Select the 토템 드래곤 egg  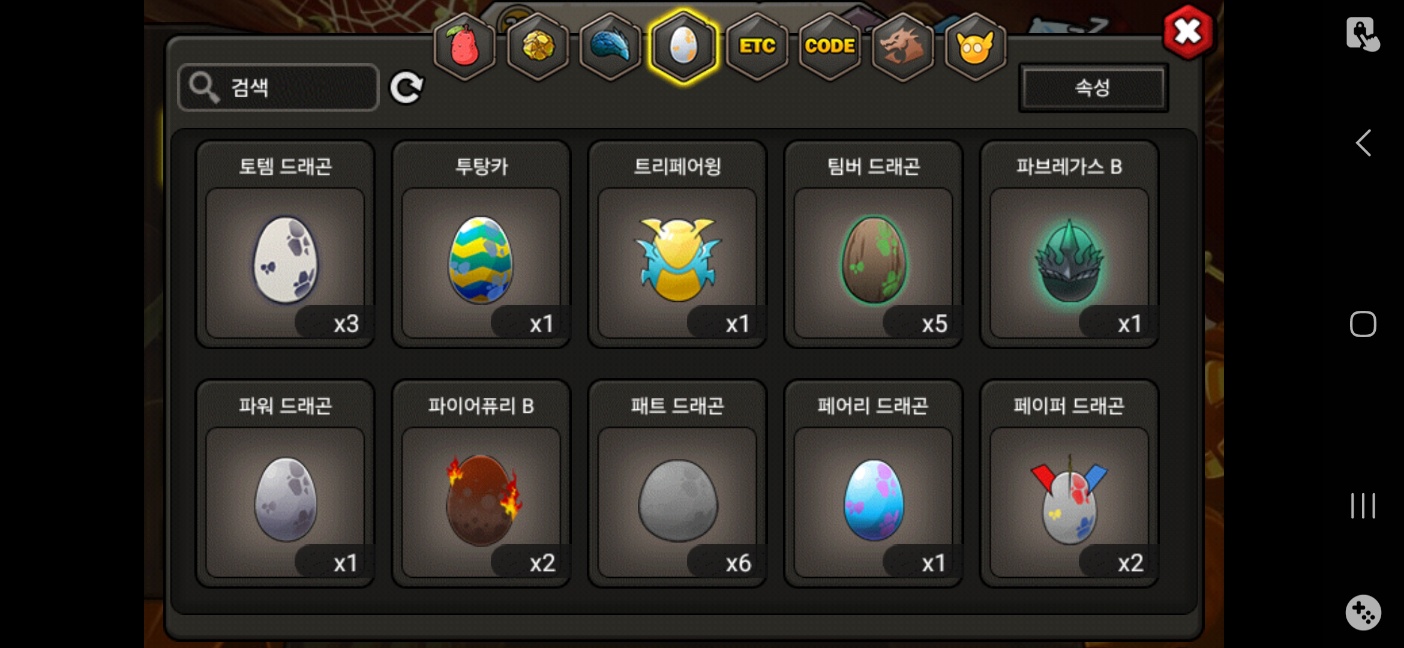(285, 244)
